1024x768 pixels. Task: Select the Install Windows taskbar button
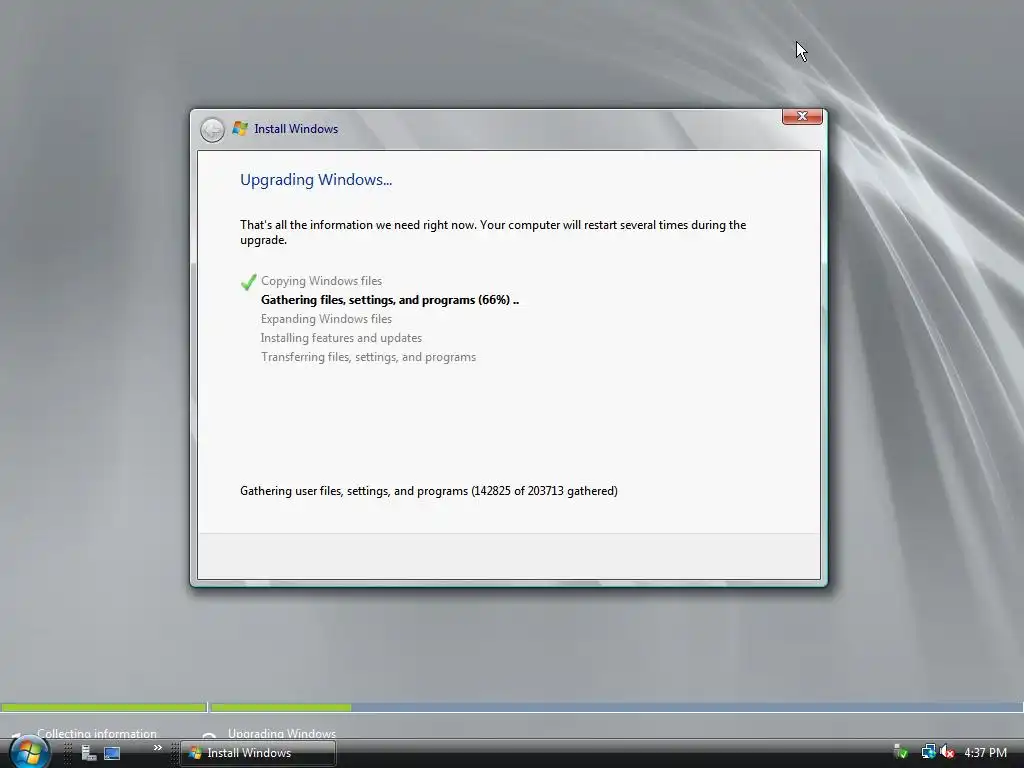tap(258, 753)
